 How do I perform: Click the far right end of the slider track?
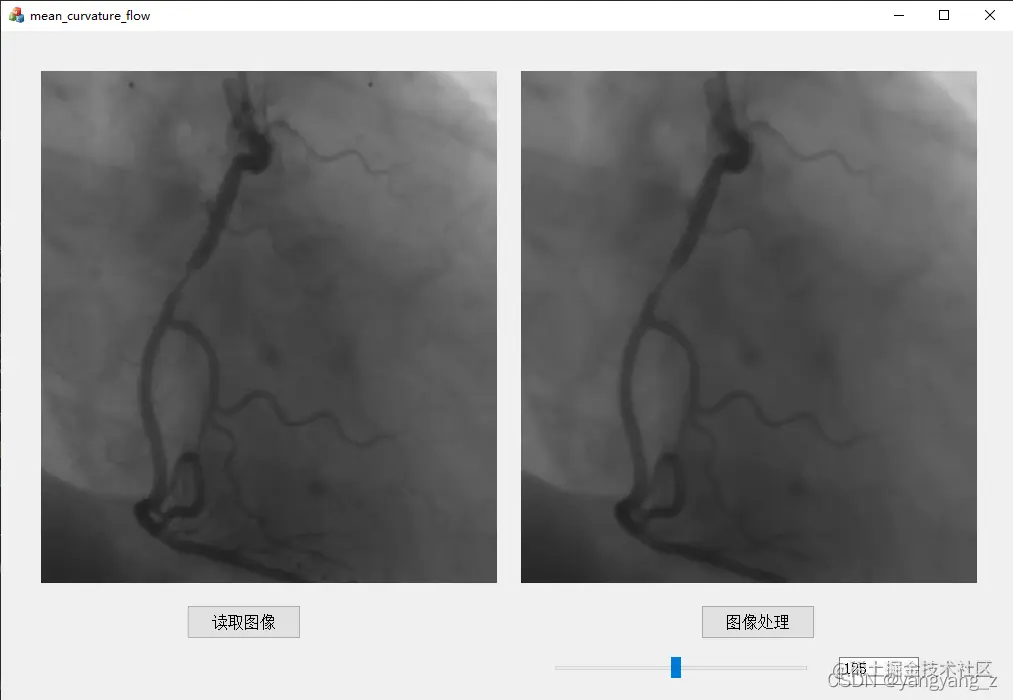coord(805,668)
